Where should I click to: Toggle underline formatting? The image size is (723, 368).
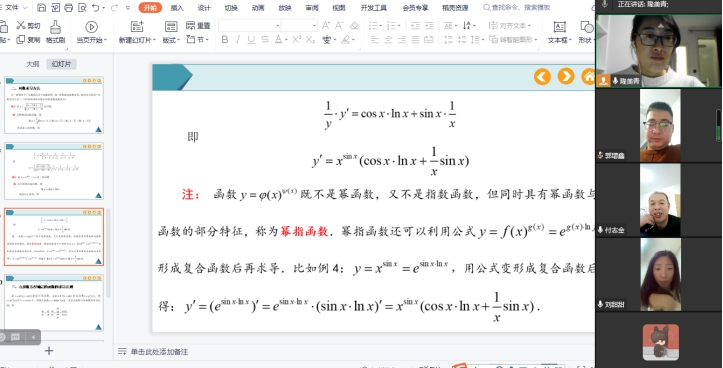point(251,40)
